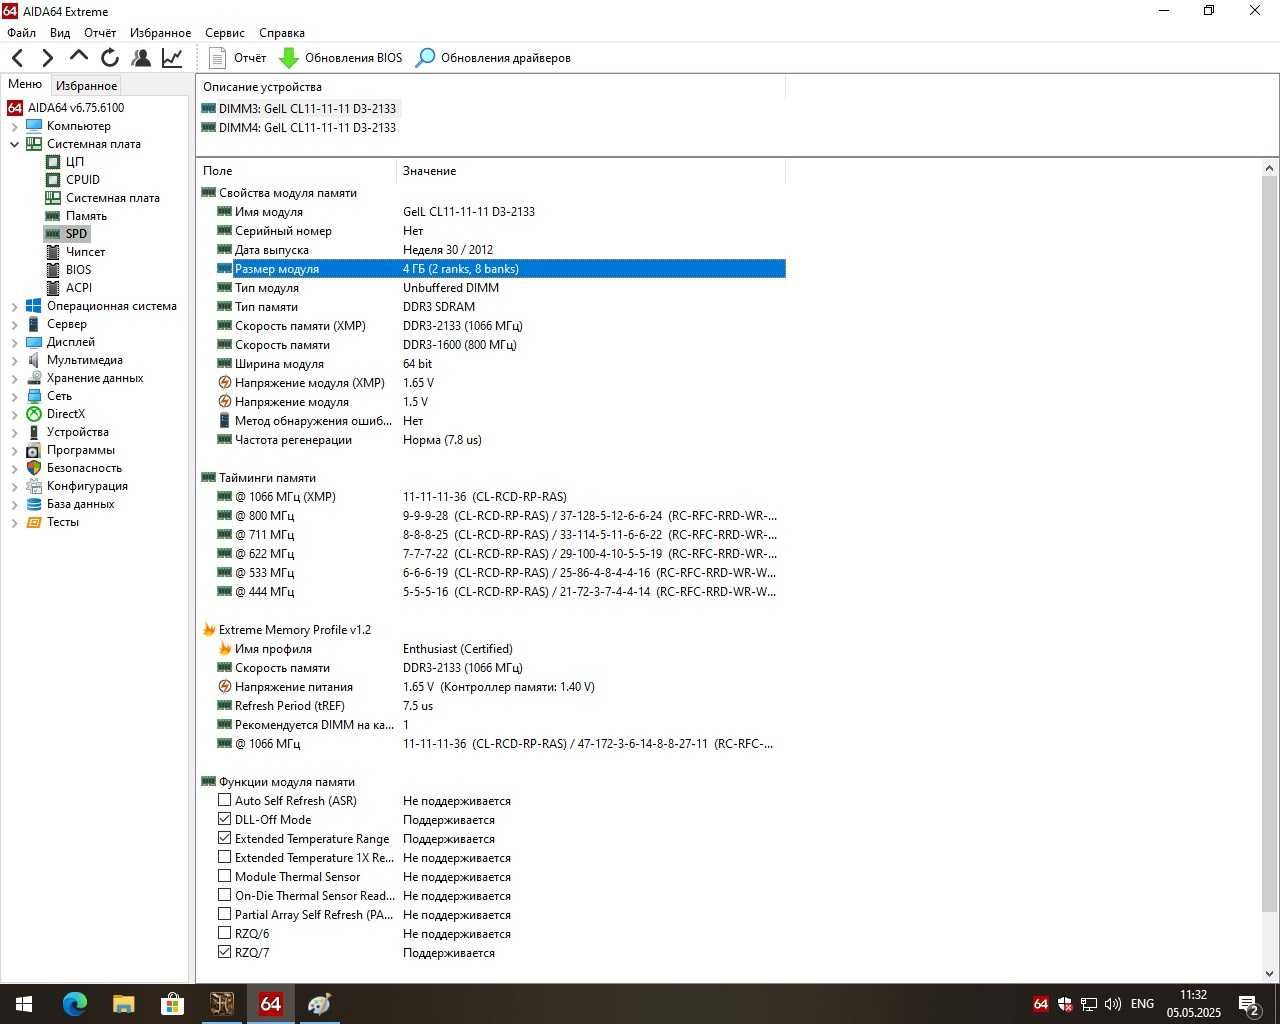The height and width of the screenshot is (1024, 1280).
Task: Switch to the Меню sidebar tab
Action: click(x=25, y=84)
